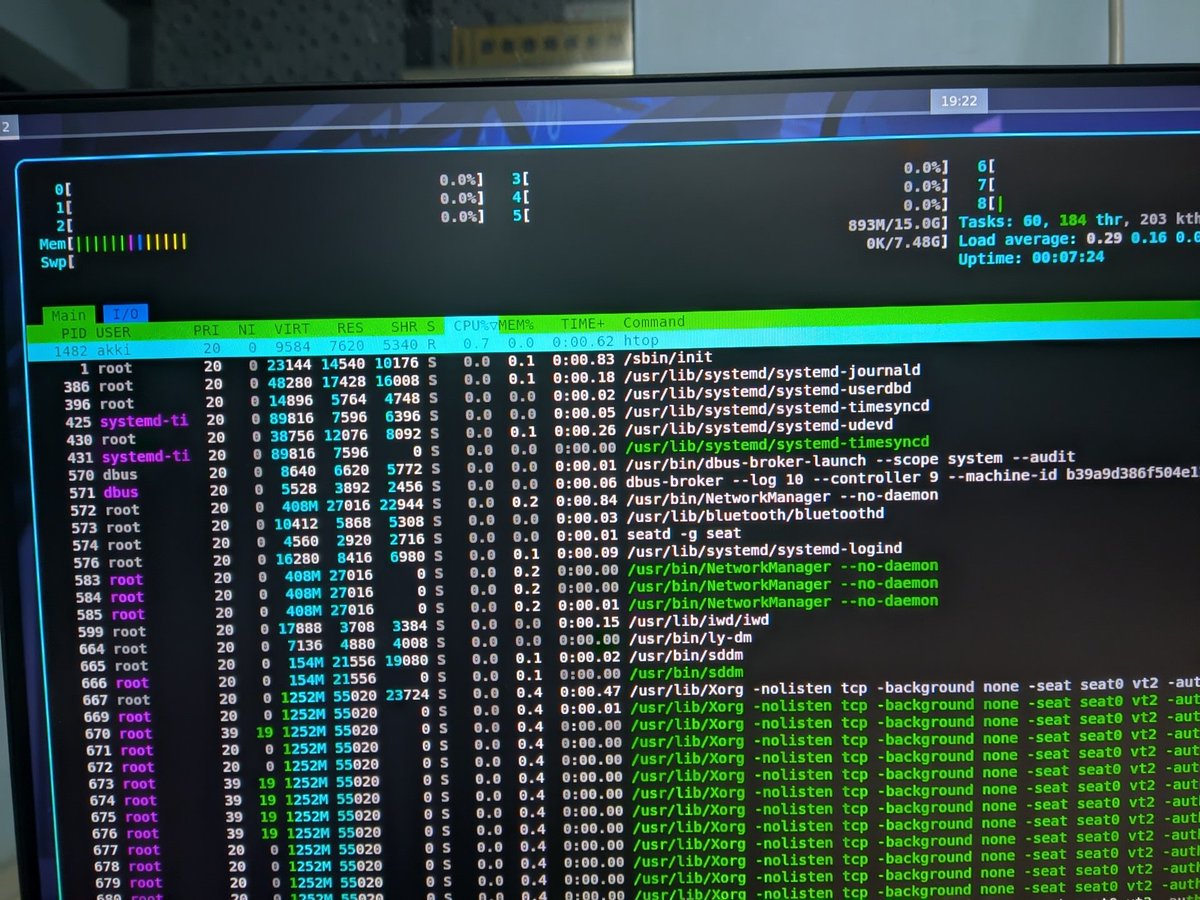Screen dimensions: 1200x900
Task: Click the Mem usage meter bar
Action: (113, 243)
